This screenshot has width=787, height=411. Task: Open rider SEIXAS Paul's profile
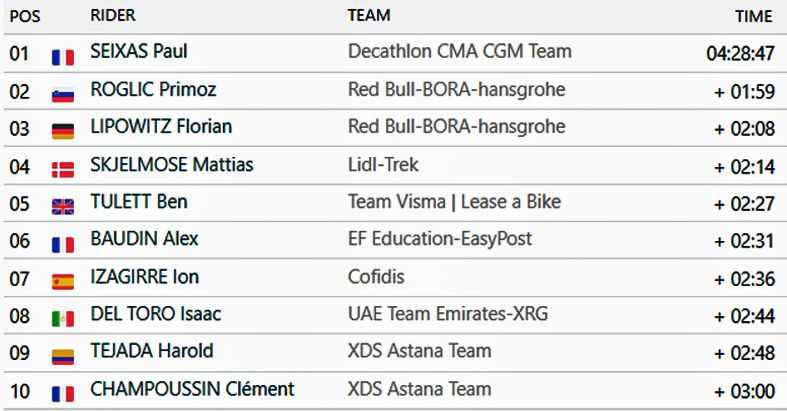(x=139, y=51)
